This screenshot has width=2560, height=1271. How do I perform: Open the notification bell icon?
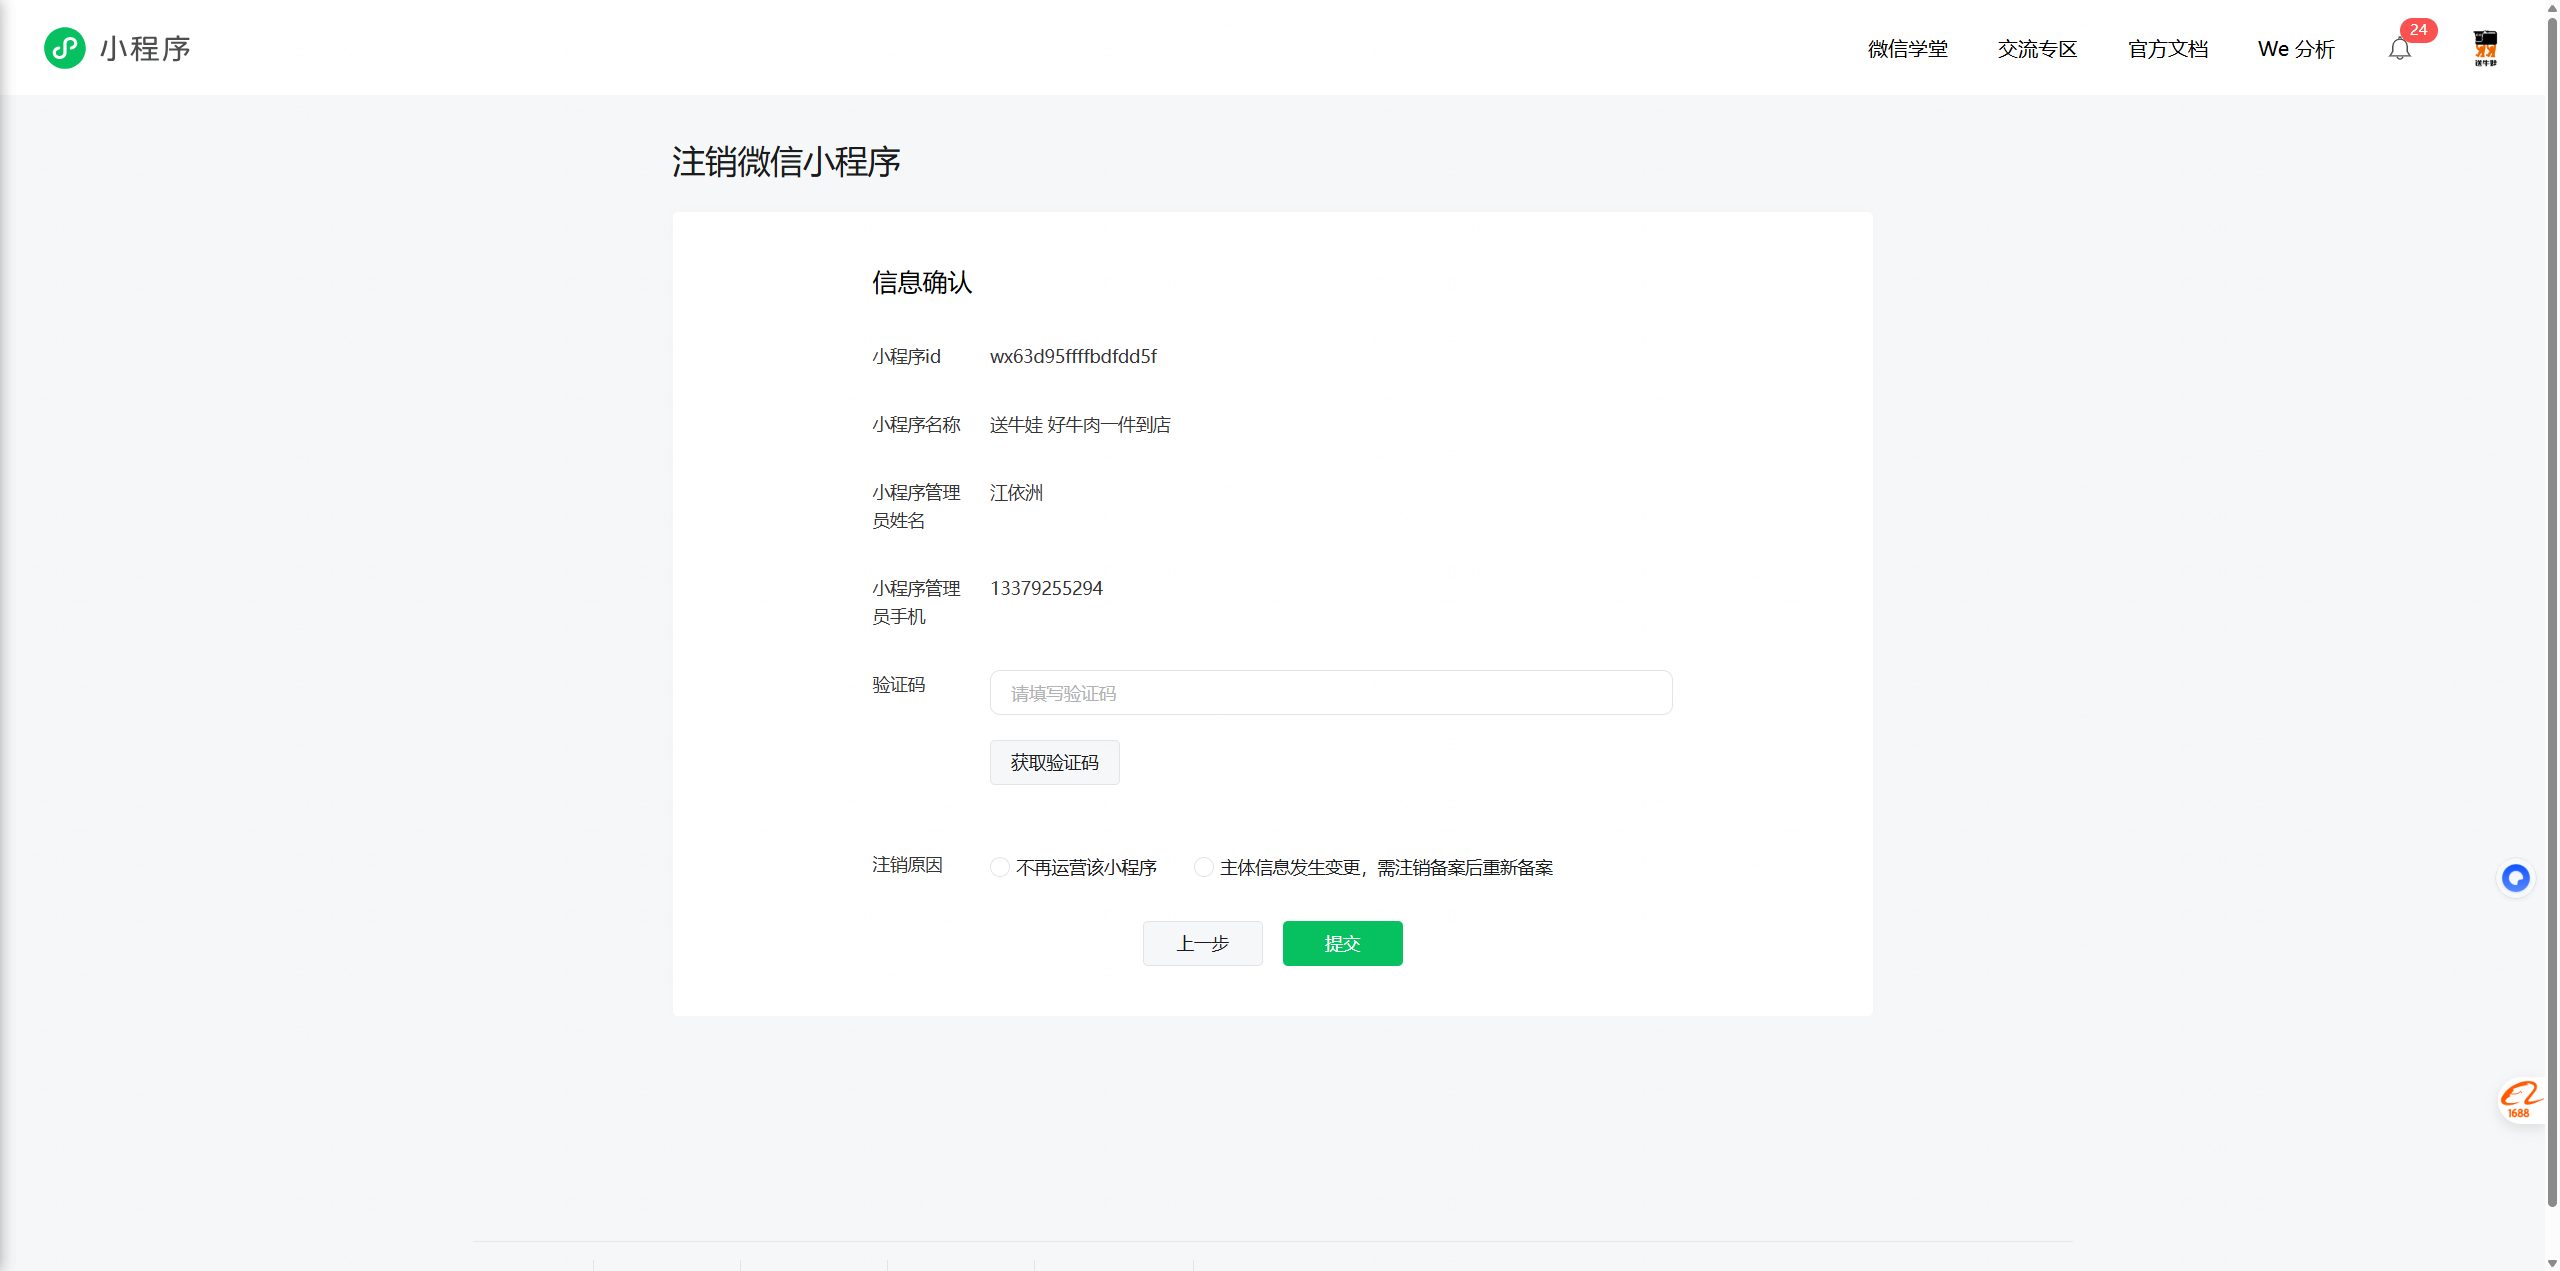coord(2399,49)
